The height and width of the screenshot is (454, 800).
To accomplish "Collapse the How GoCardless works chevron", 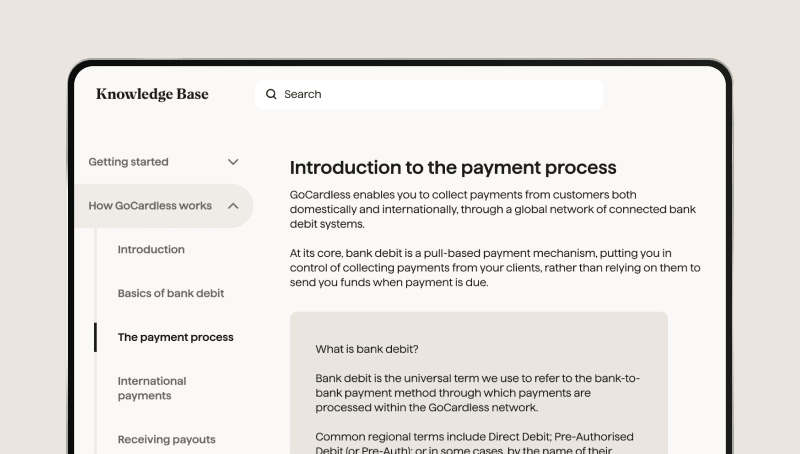I will coord(233,206).
